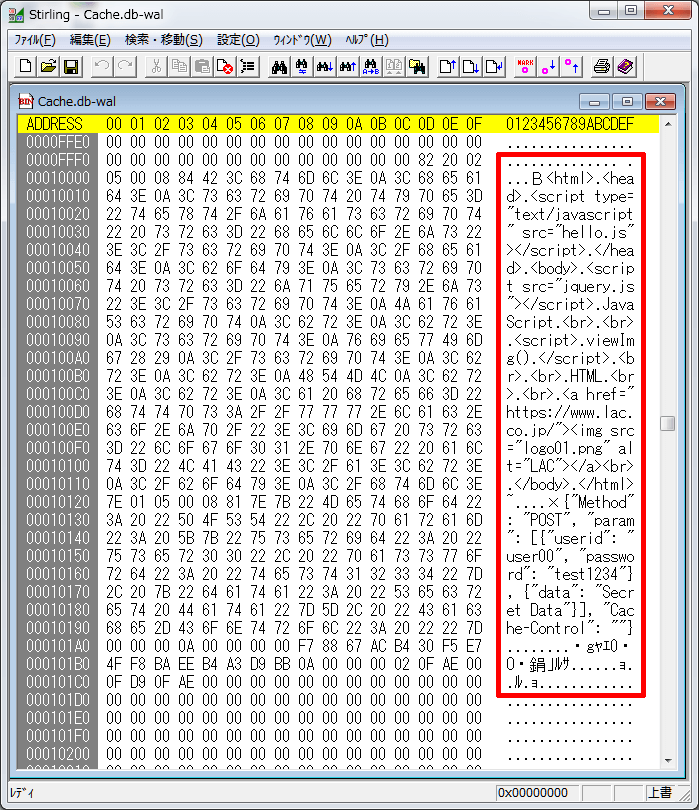
Task: Minimize the Cache.db-wal child window
Action: [595, 101]
